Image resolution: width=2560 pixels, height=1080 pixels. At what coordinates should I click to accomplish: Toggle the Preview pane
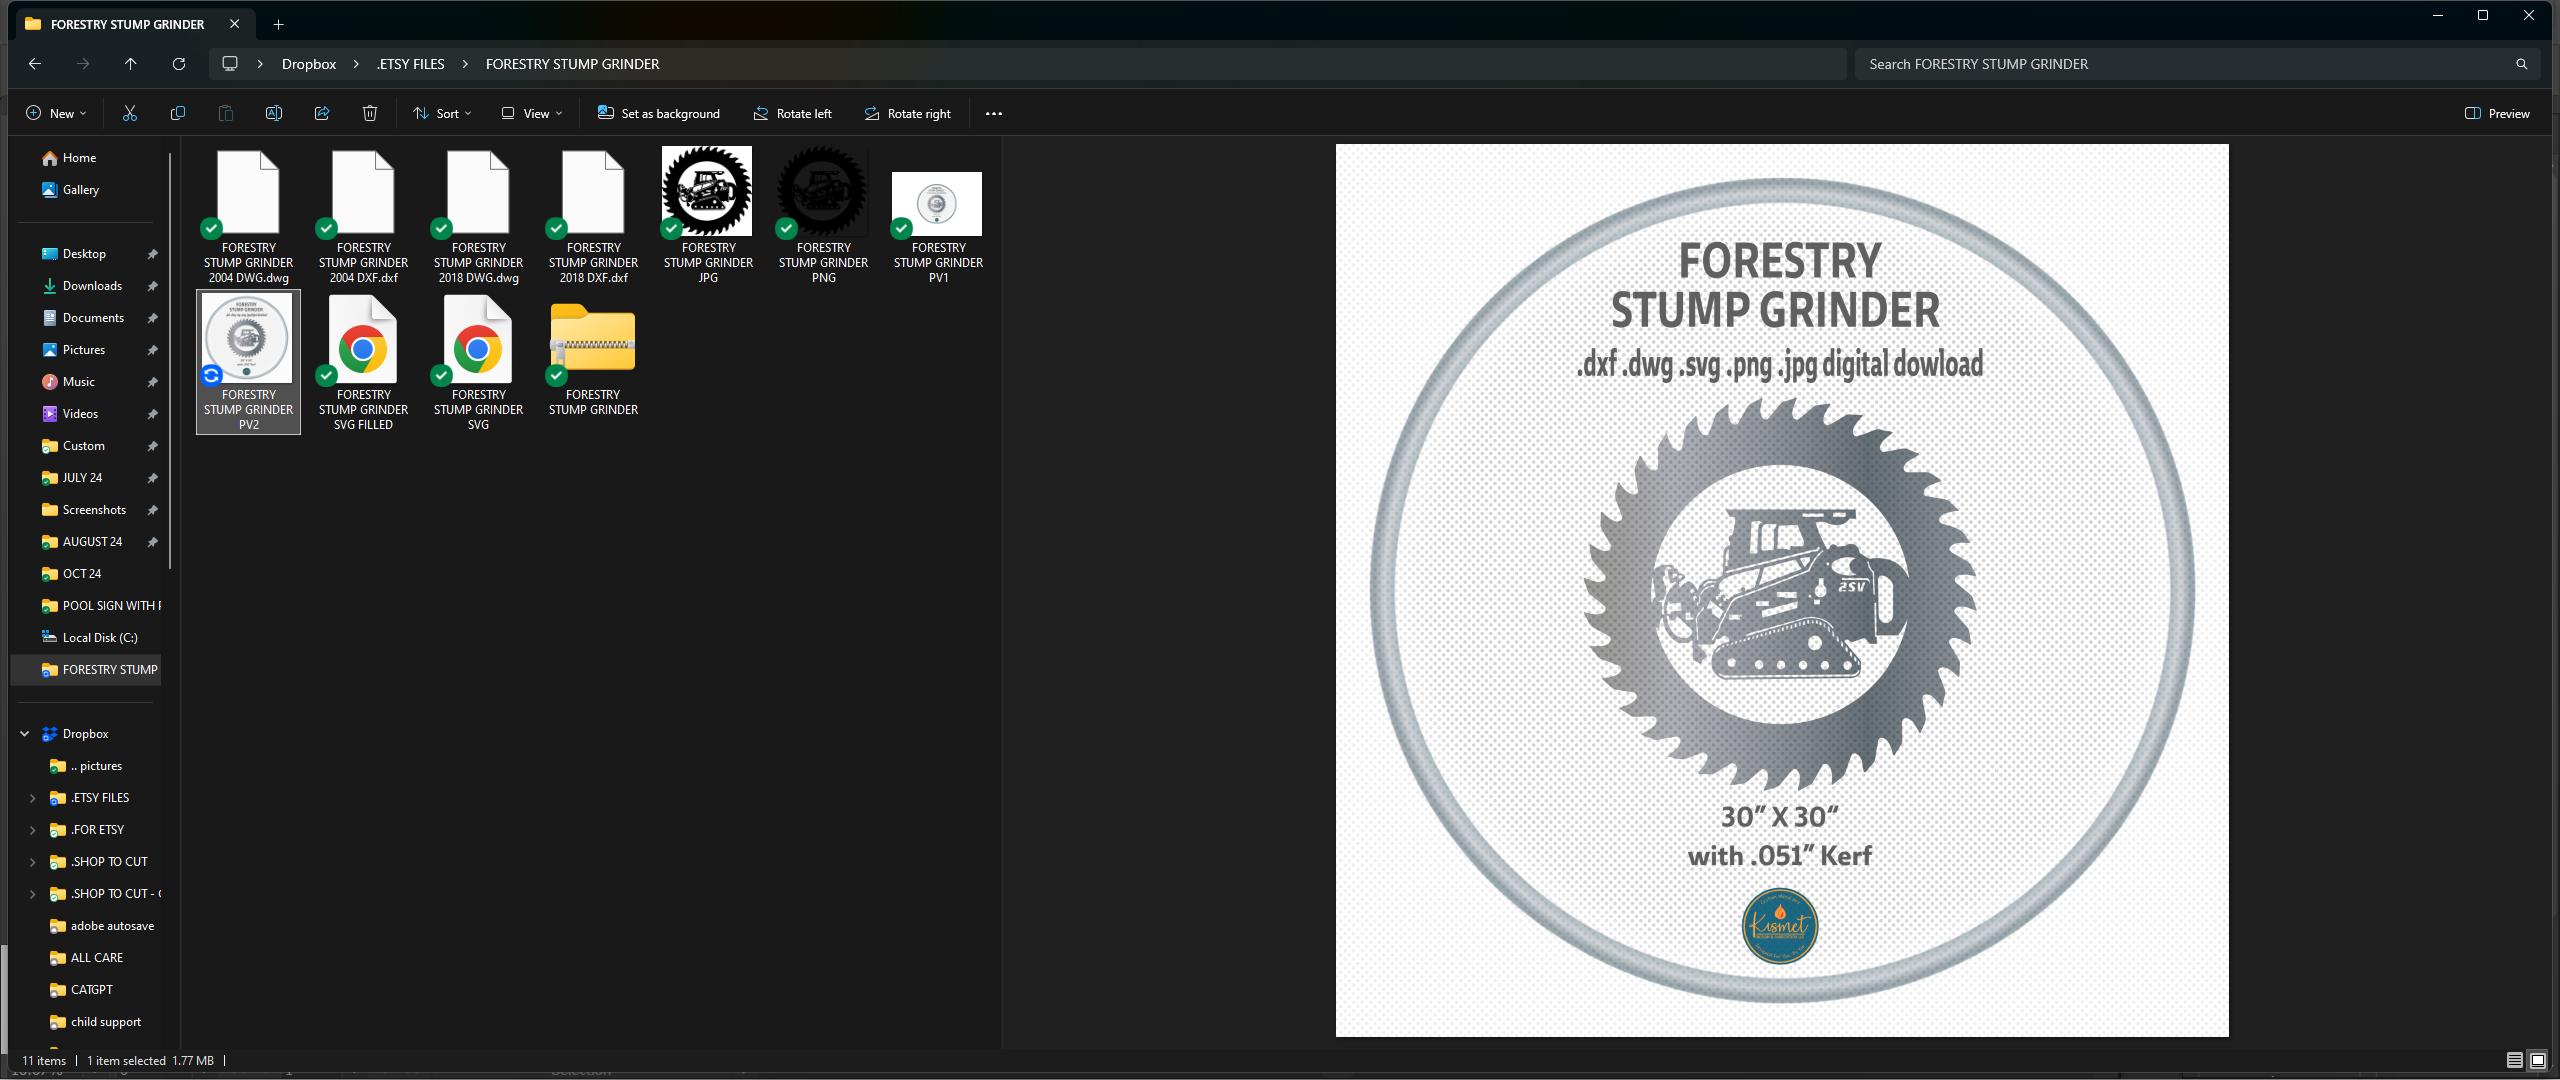pos(2496,113)
